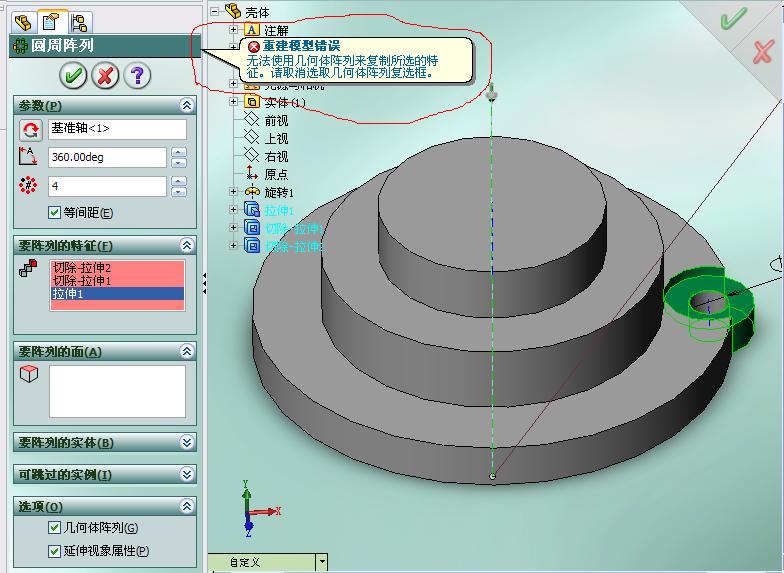Select the 基准轴<1> pattern axis field

click(118, 129)
